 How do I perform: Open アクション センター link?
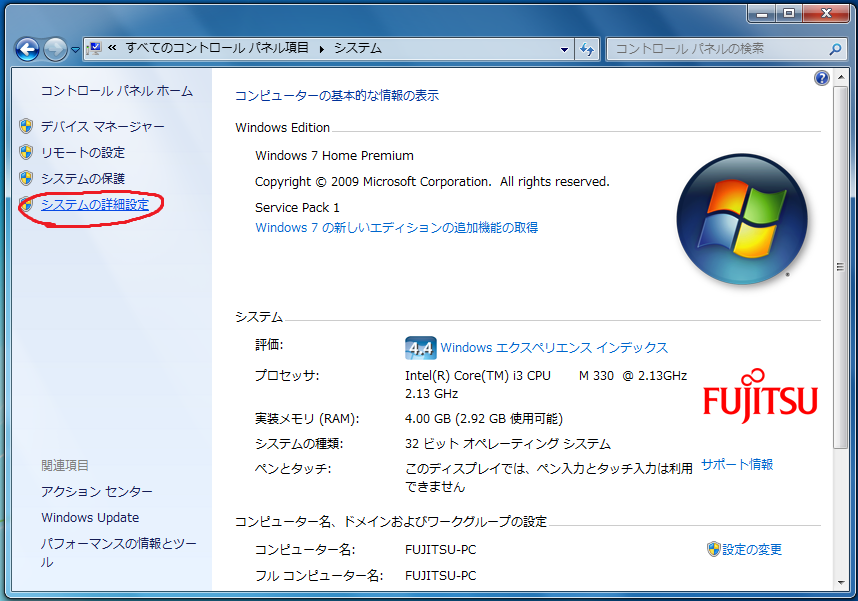coord(97,492)
